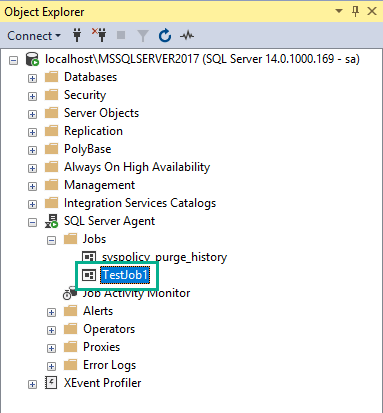Expand the Management node
Viewport: 383px width, 413px height.
click(32, 186)
